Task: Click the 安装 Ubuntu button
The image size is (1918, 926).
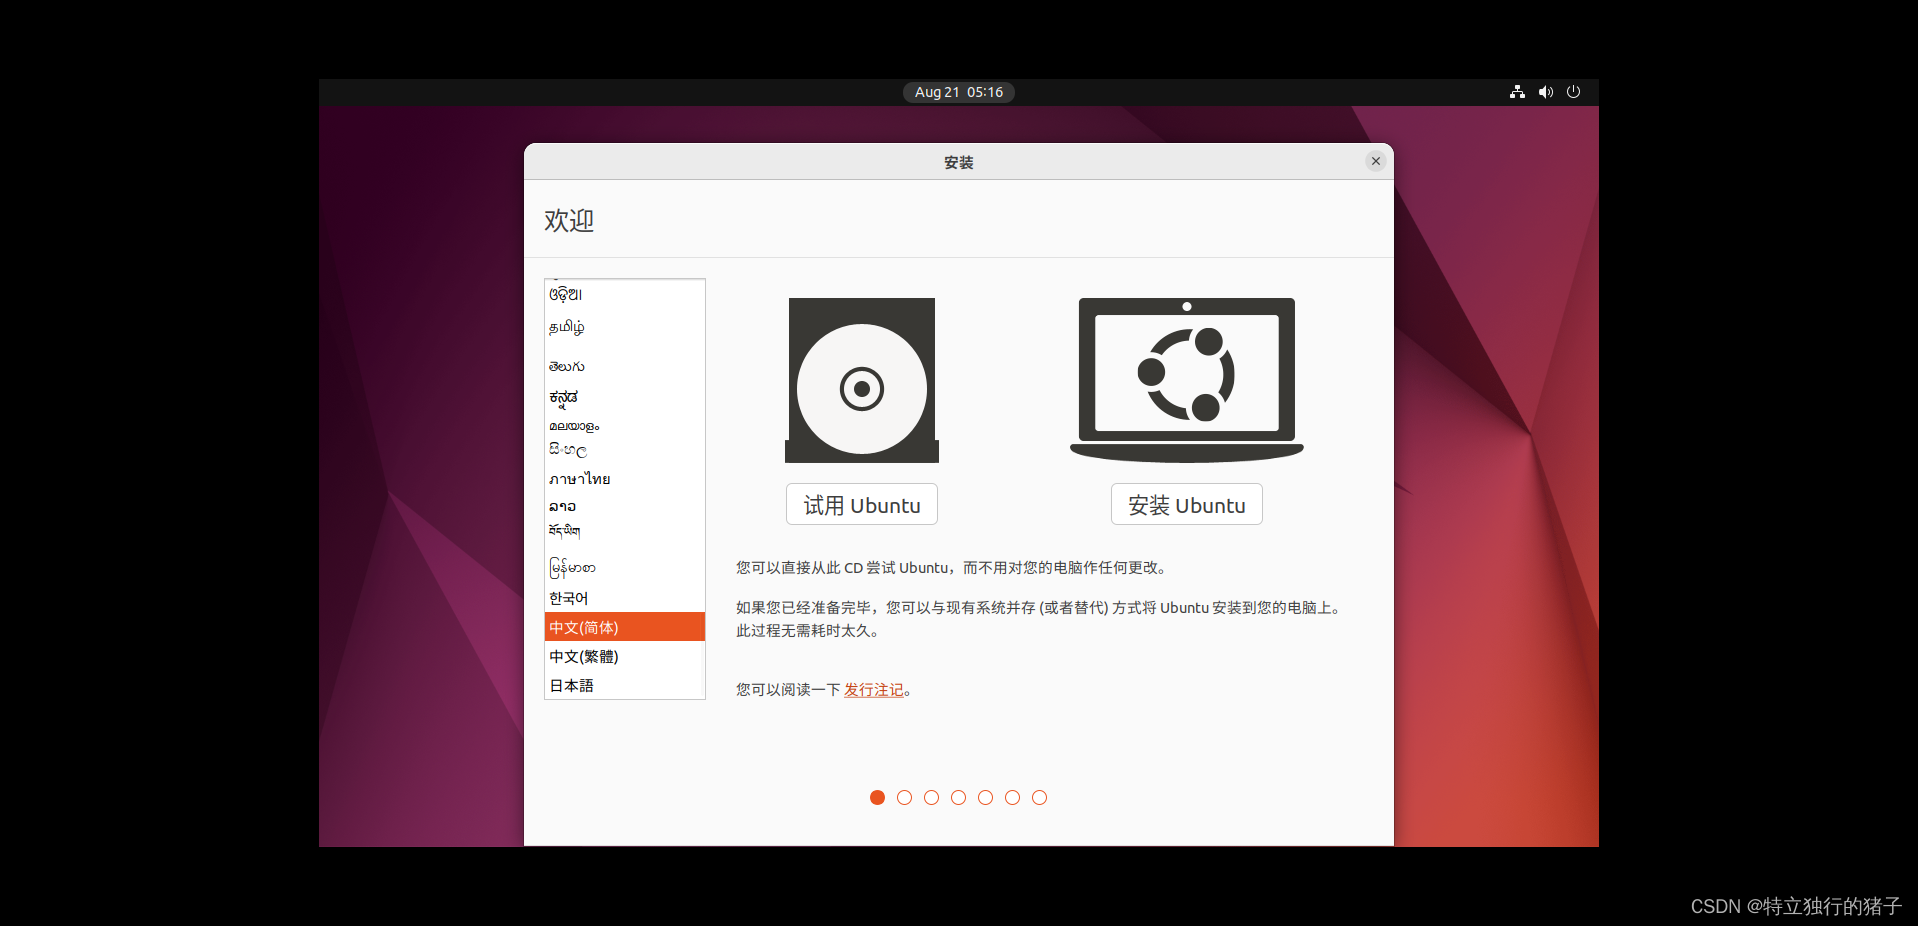Action: (x=1187, y=505)
